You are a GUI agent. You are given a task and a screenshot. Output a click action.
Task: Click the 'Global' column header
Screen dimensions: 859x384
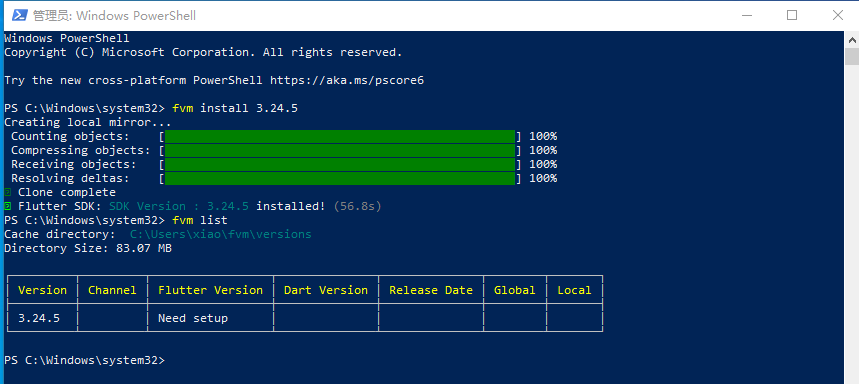(x=514, y=290)
